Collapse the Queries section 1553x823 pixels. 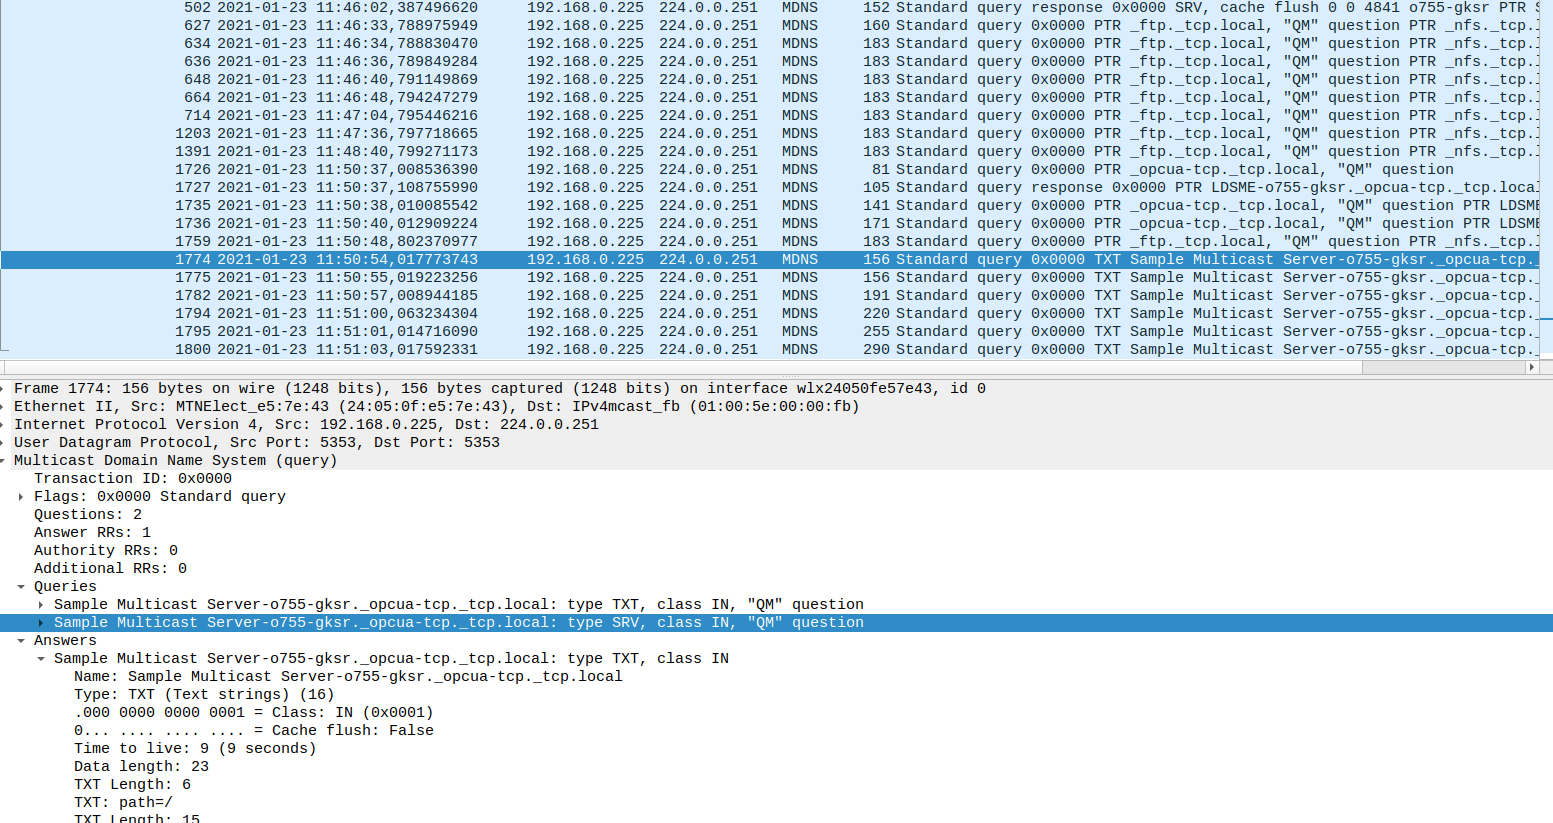click(22, 586)
